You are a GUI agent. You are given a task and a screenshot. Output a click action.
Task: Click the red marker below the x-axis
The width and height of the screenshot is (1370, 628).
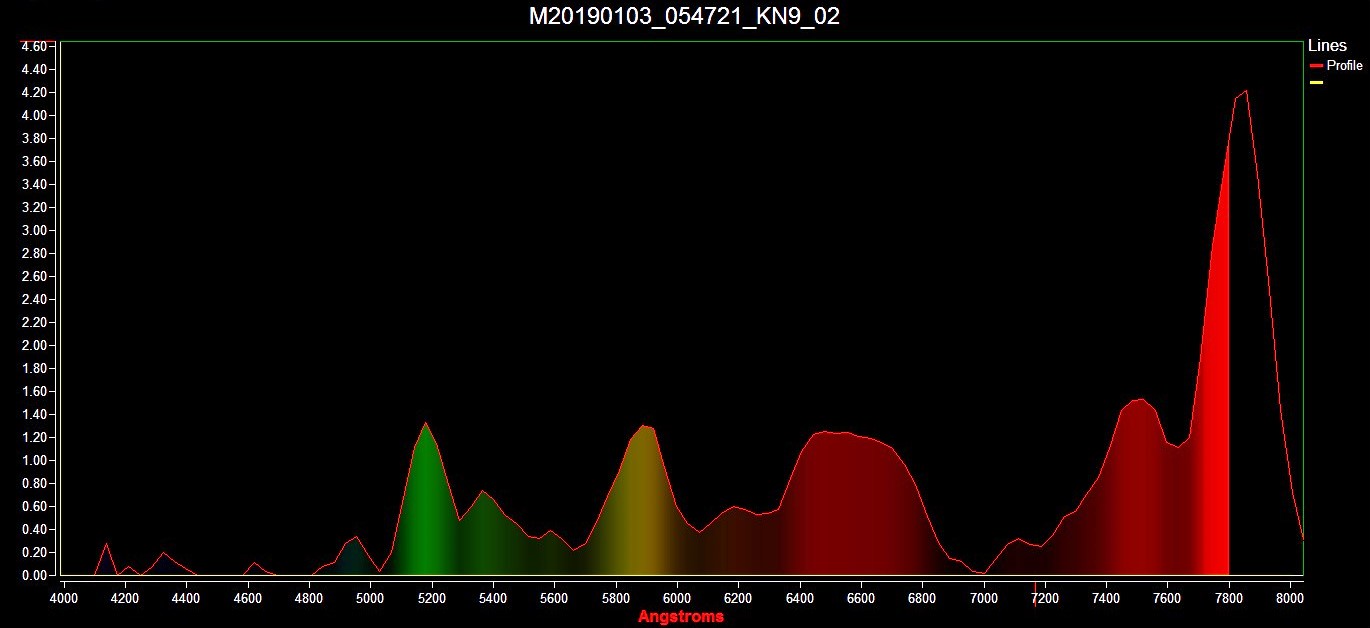(1035, 593)
